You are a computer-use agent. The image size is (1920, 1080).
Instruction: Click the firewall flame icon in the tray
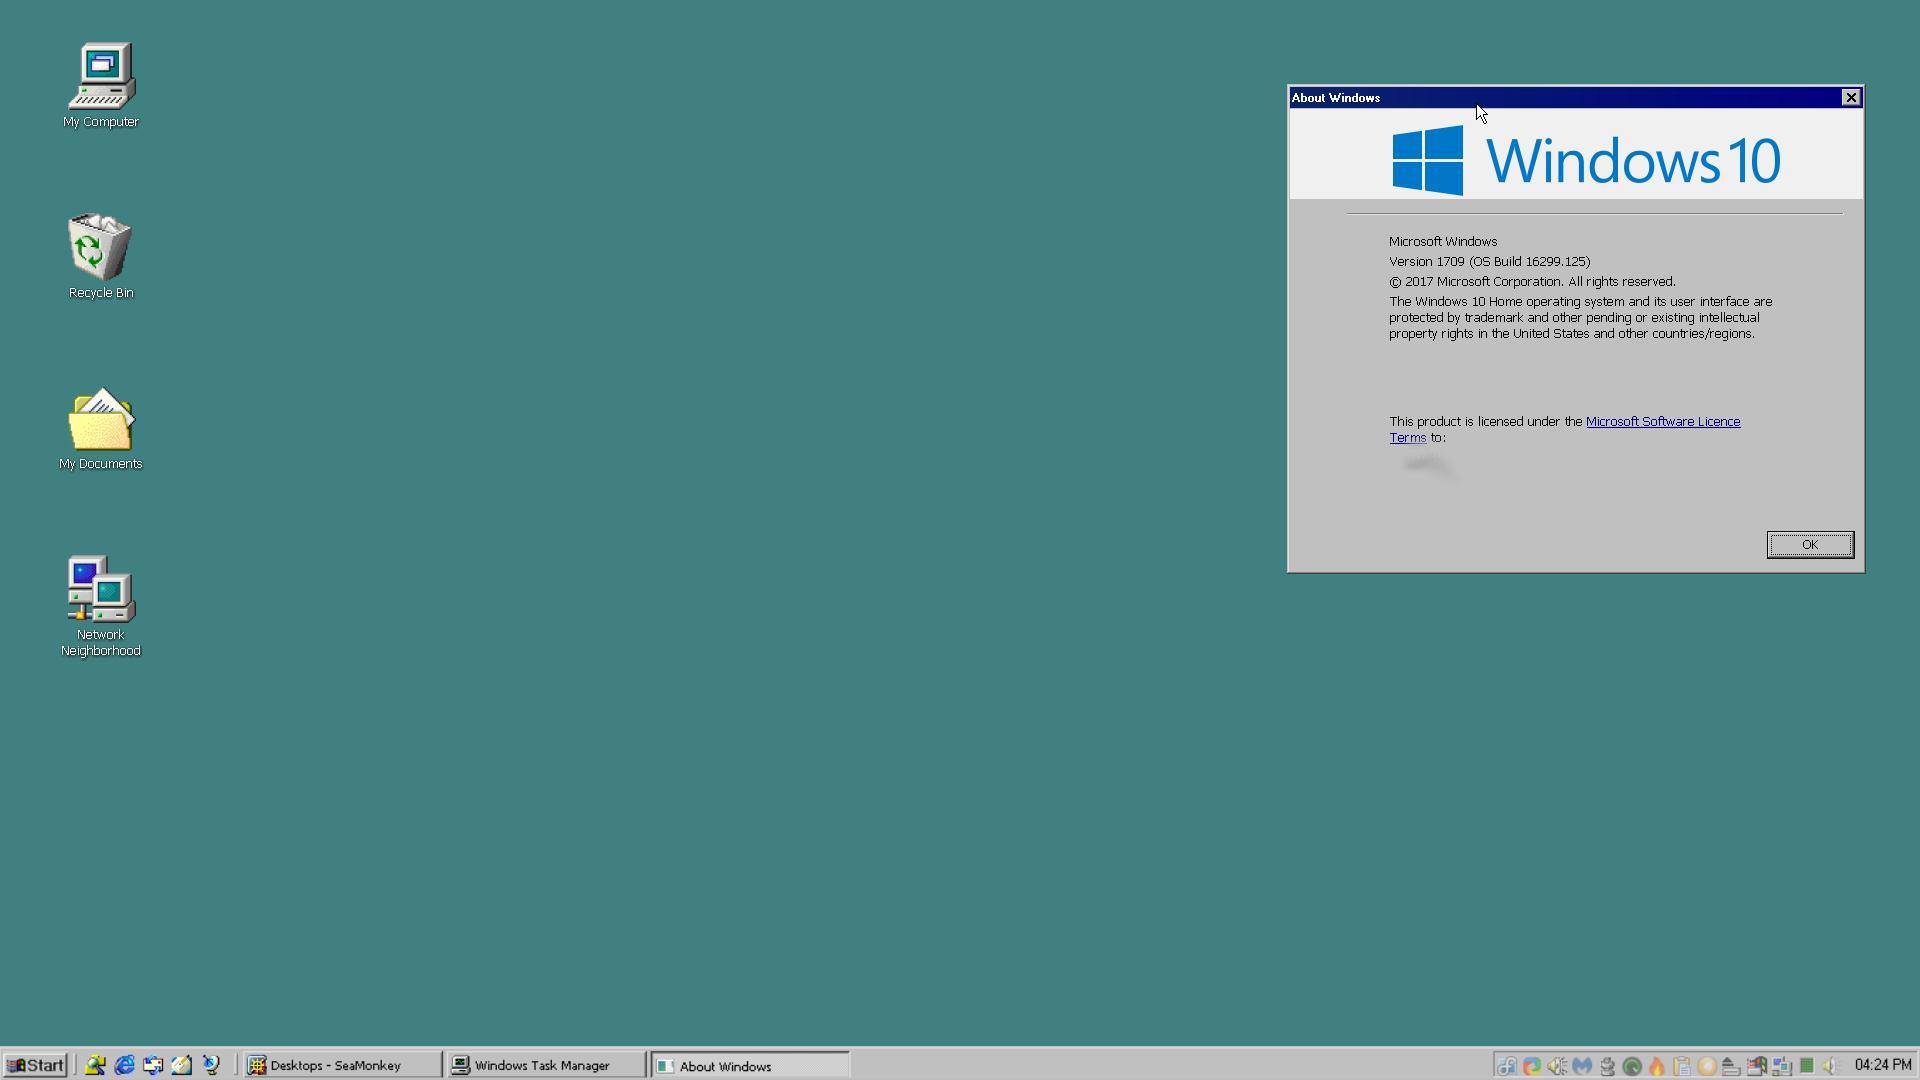pyautogui.click(x=1657, y=1066)
